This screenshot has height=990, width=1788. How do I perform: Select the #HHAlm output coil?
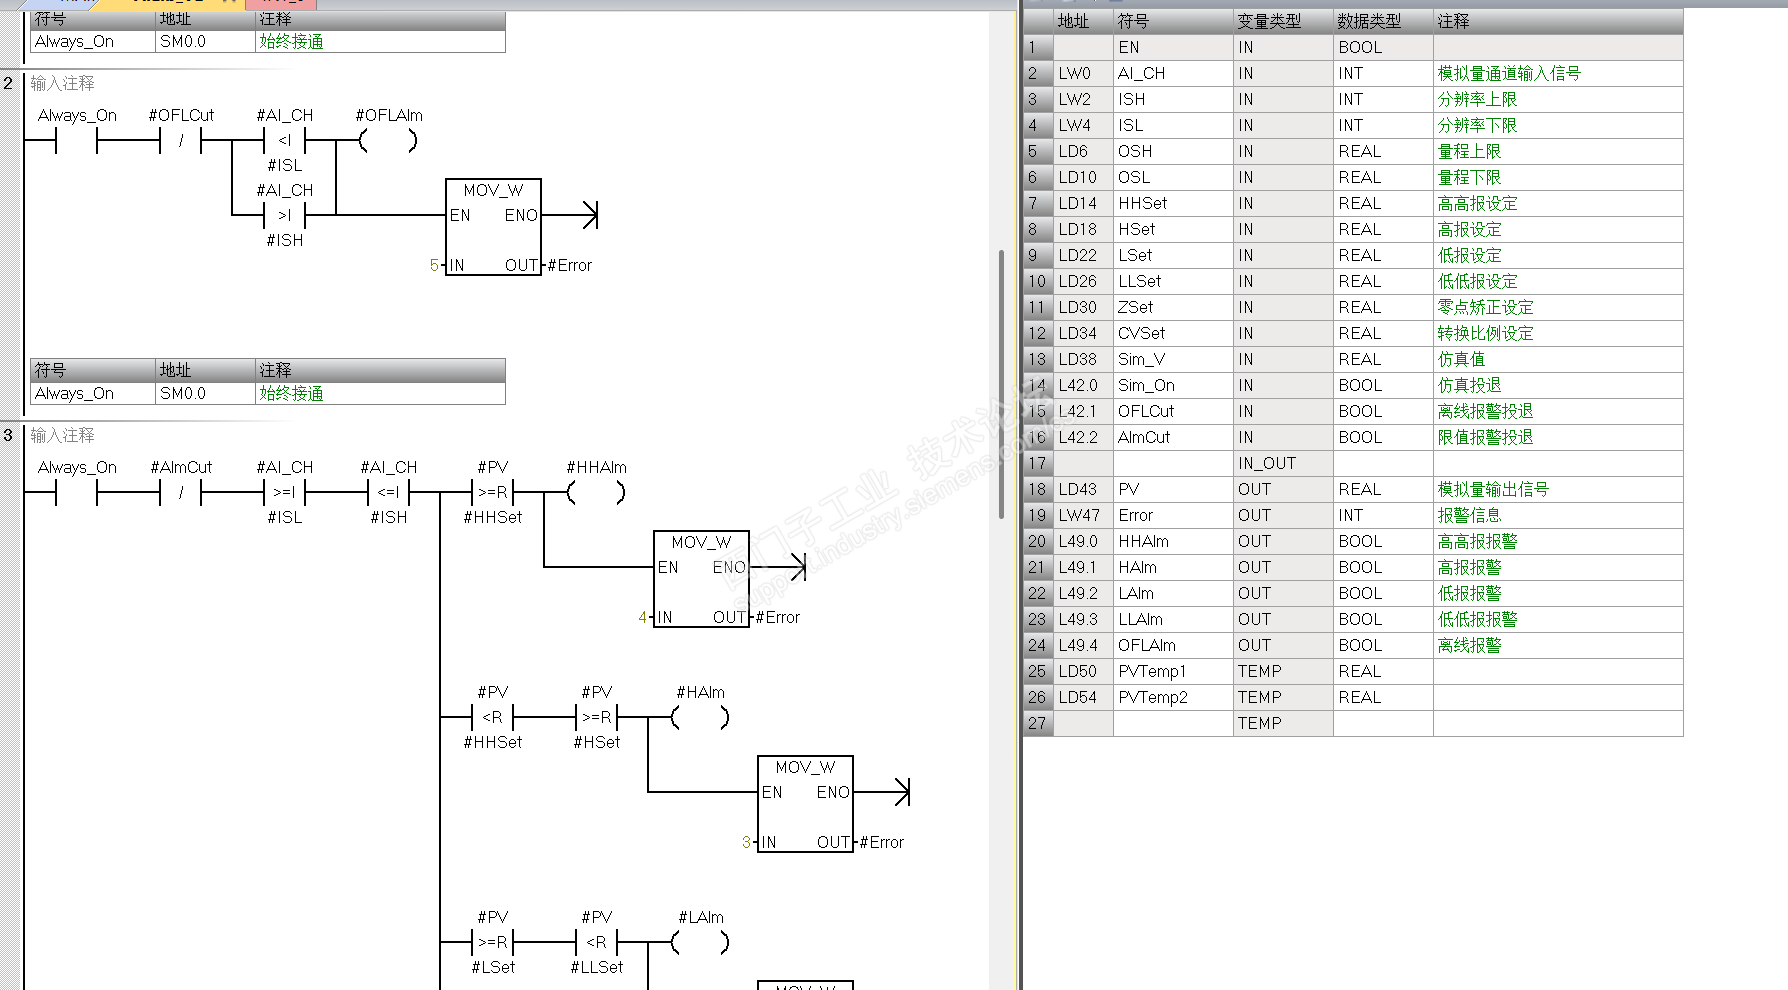point(596,493)
